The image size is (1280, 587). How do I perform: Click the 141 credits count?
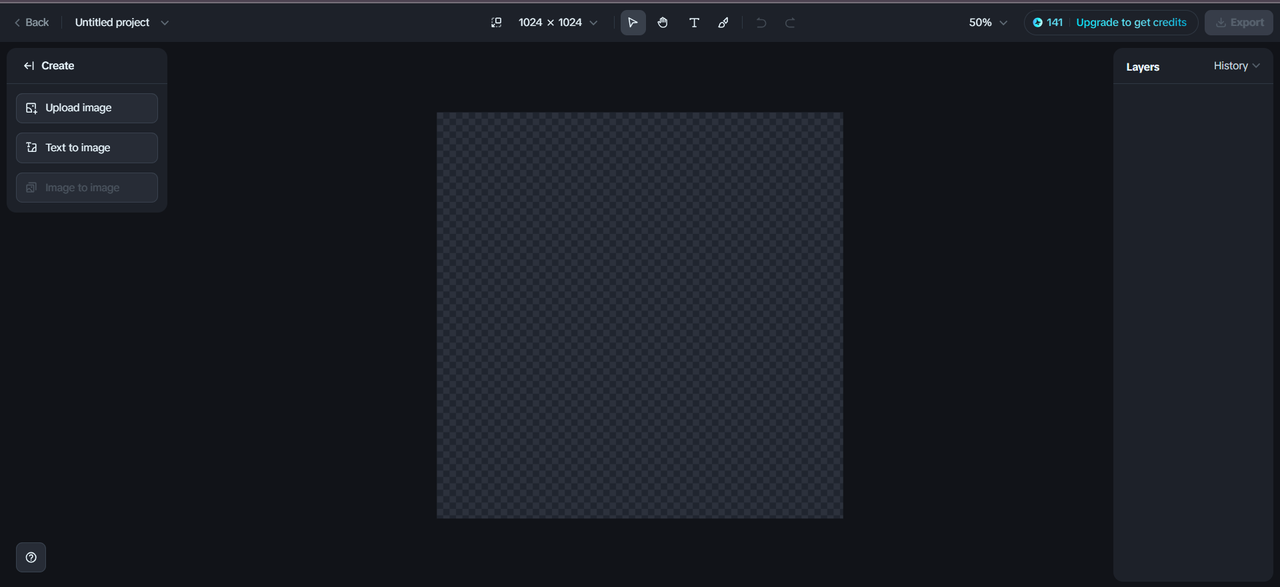tap(1055, 22)
